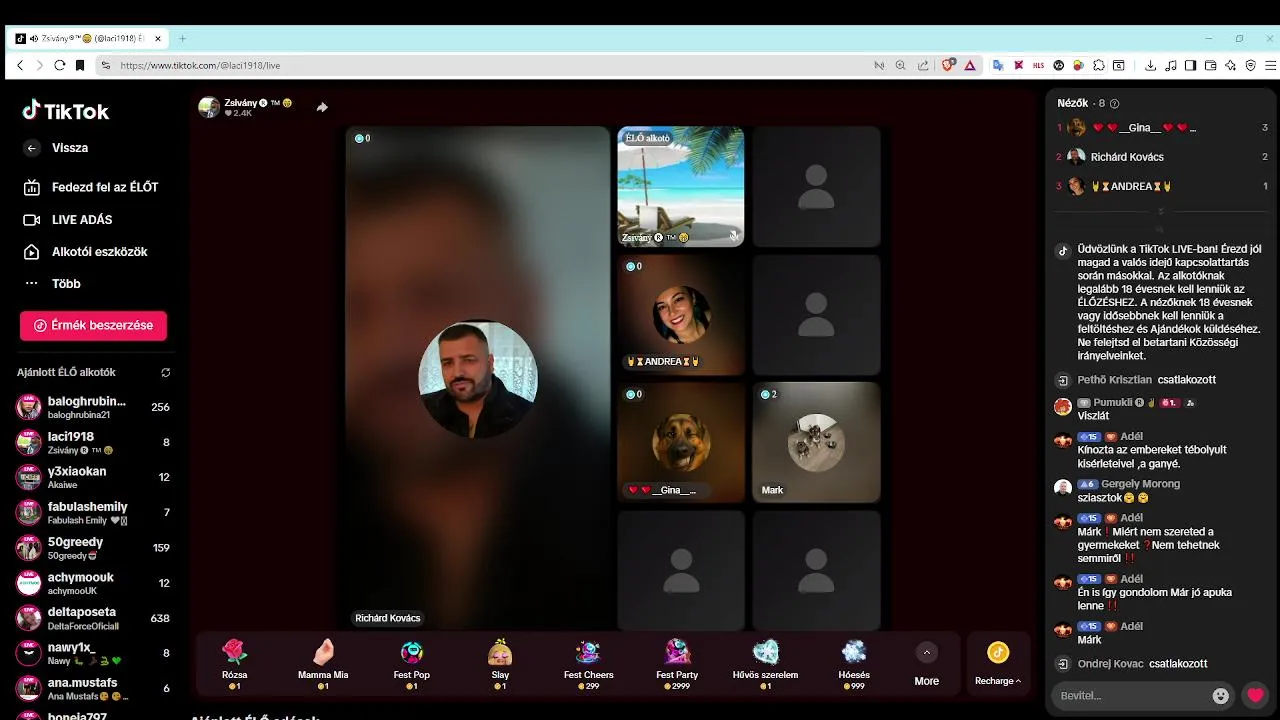
Task: Click Gergely Morong username in chat
Action: click(x=1140, y=484)
